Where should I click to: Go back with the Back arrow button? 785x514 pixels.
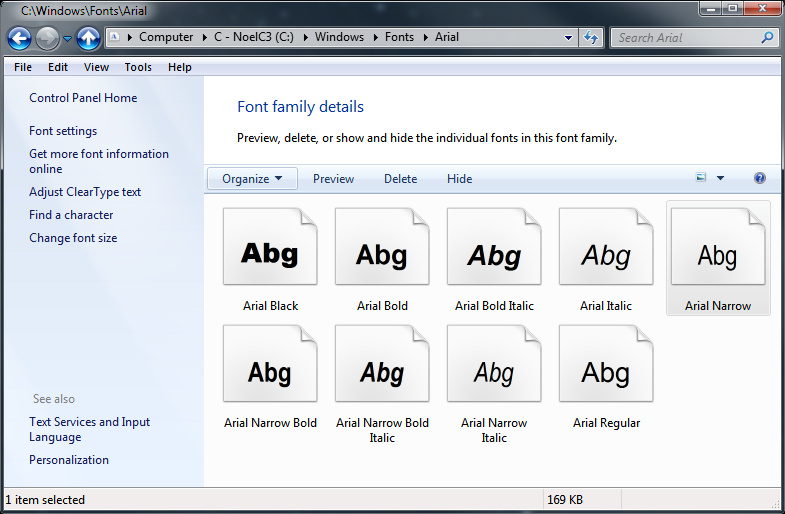[x=20, y=38]
